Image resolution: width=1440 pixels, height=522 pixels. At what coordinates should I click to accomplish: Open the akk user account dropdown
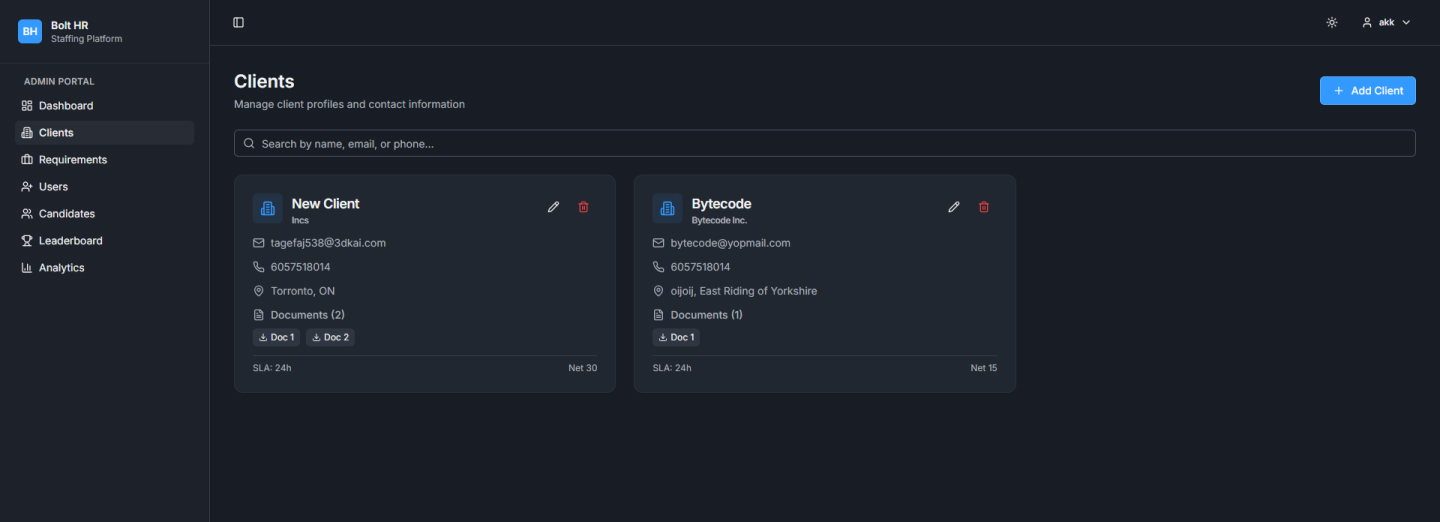pyautogui.click(x=1385, y=22)
